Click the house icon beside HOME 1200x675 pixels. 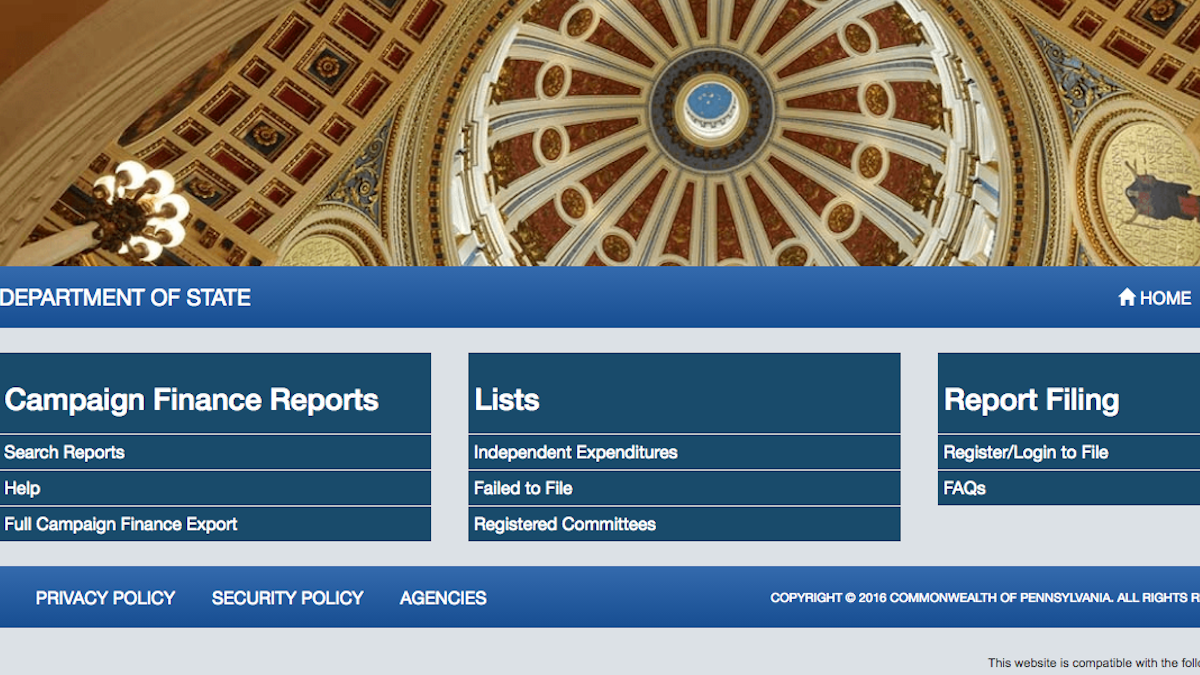pyautogui.click(x=1127, y=297)
